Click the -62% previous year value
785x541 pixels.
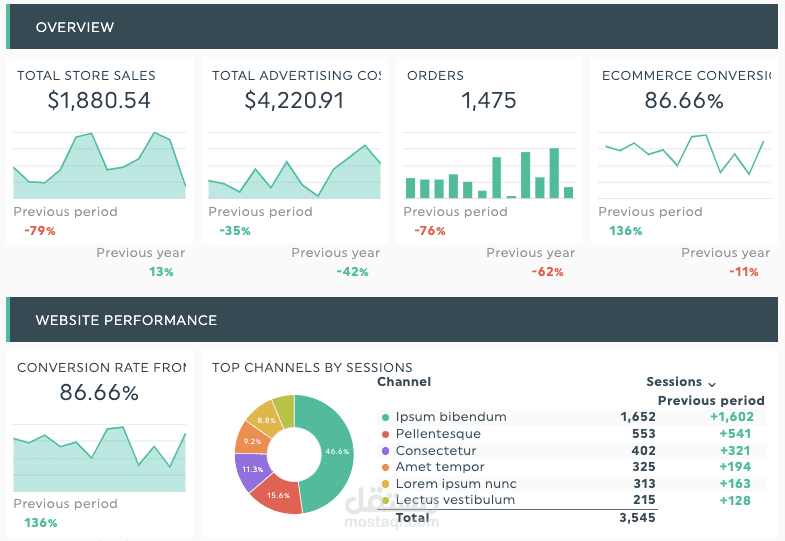click(x=547, y=272)
